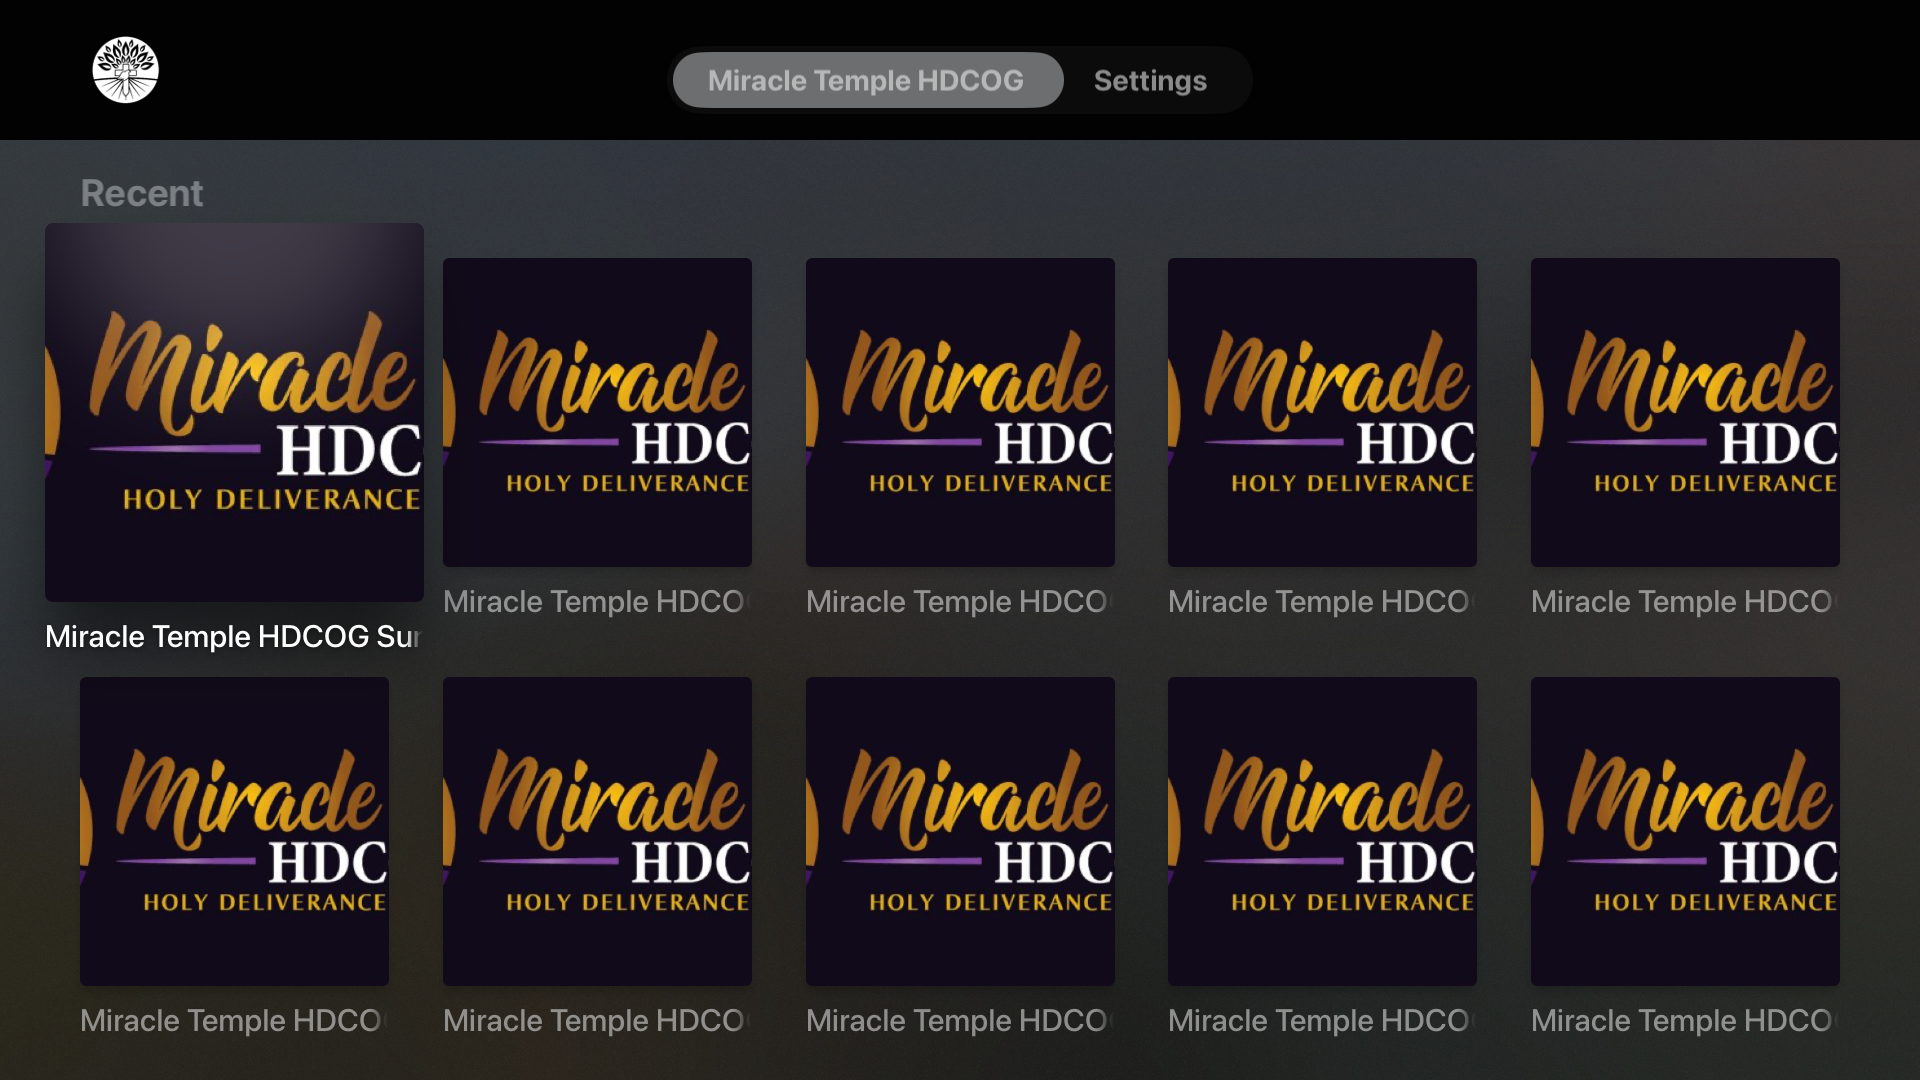The width and height of the screenshot is (1920, 1080).
Task: Open the focused Miracle Temple HDCOG Sun thumbnail
Action: [x=234, y=412]
